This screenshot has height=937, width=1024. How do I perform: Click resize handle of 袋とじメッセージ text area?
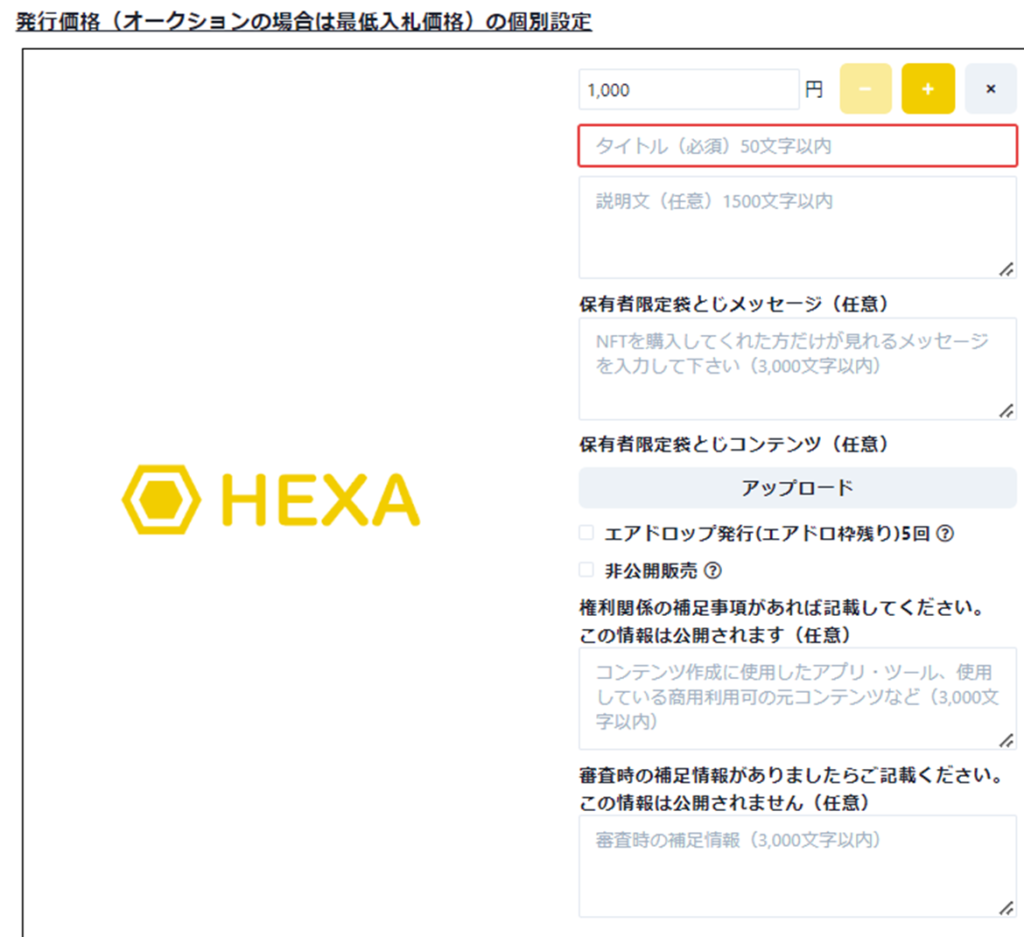click(x=1006, y=411)
